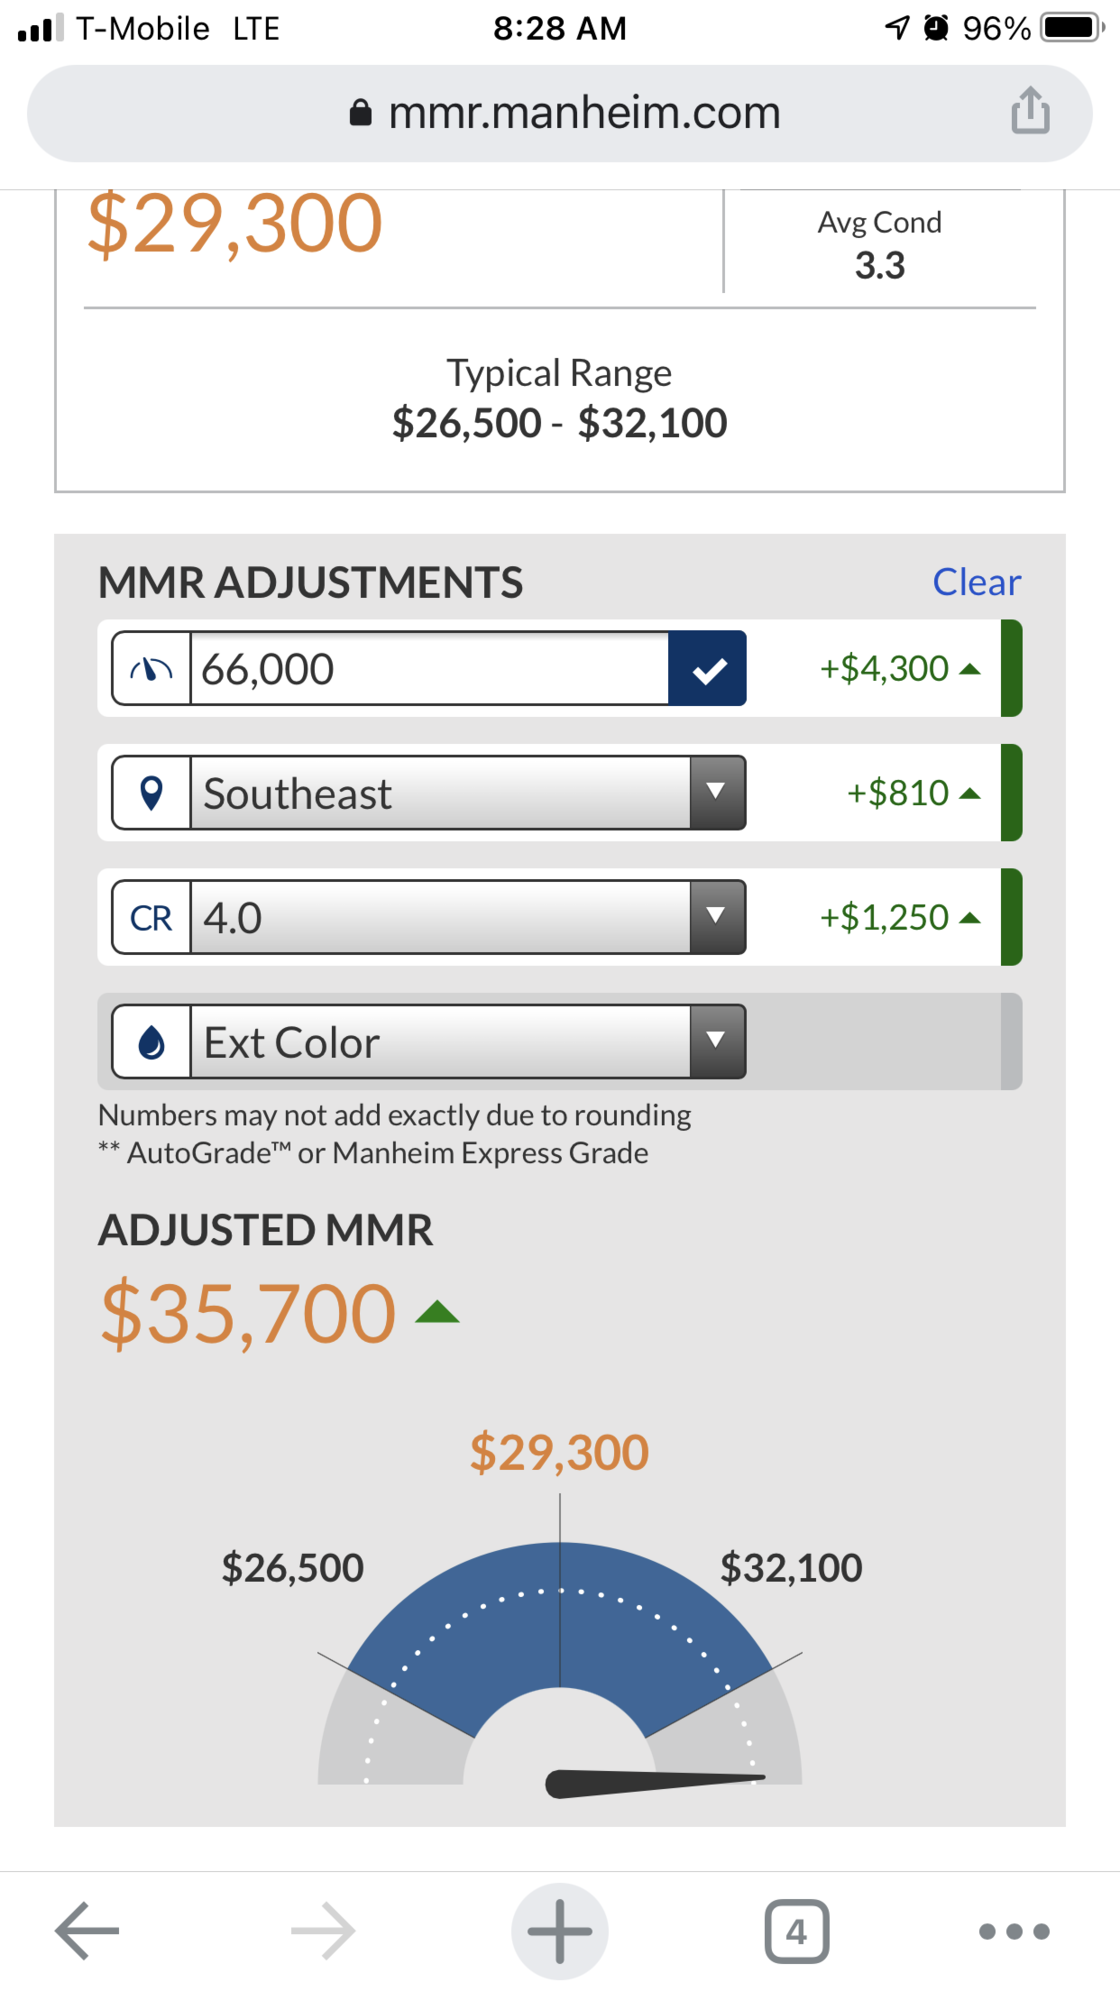Screen dimensions: 1120x1991
Task: Tap the CR condition report icon
Action: pyautogui.click(x=151, y=918)
